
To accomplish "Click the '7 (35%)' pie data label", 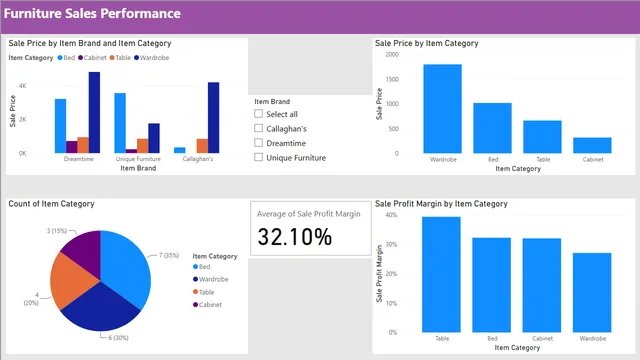I will (x=169, y=256).
